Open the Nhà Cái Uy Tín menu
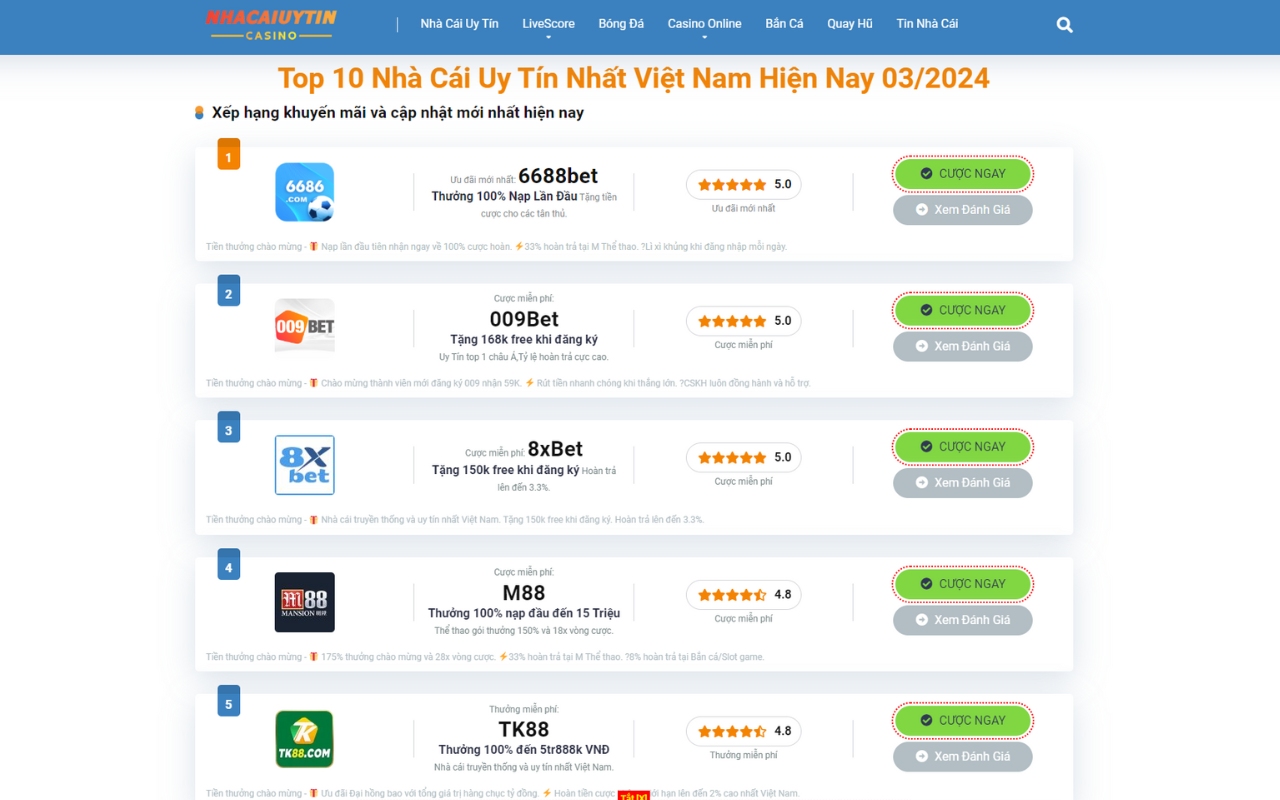 (459, 24)
